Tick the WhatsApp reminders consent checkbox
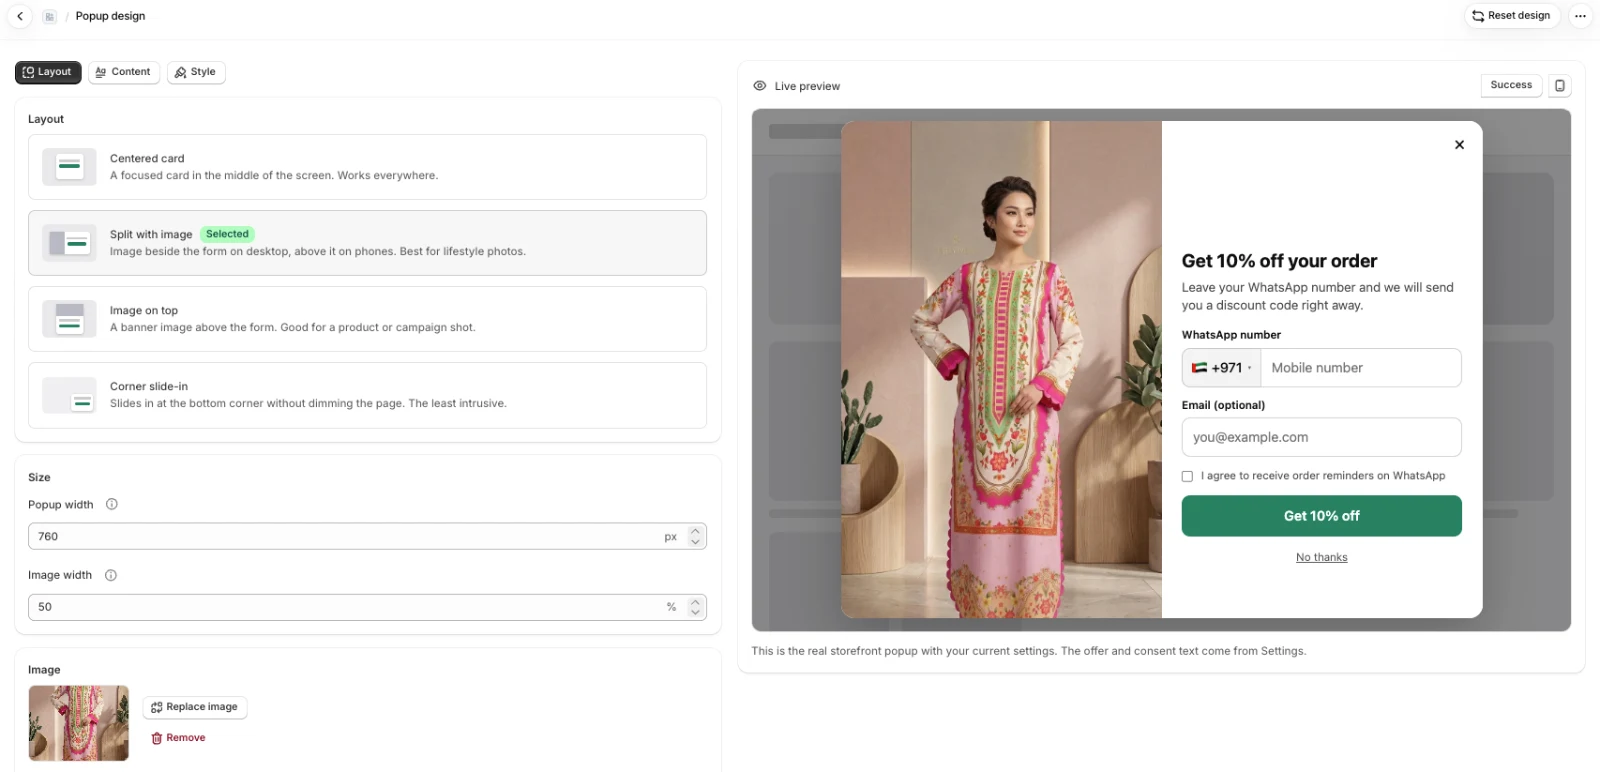Viewport: 1600px width, 772px height. pos(1187,476)
